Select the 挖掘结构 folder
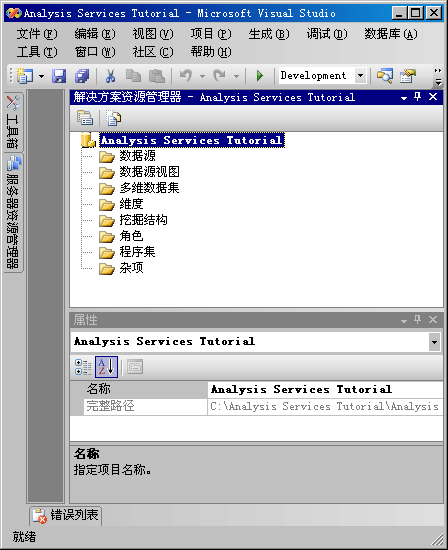This screenshot has width=448, height=550. tap(143, 220)
